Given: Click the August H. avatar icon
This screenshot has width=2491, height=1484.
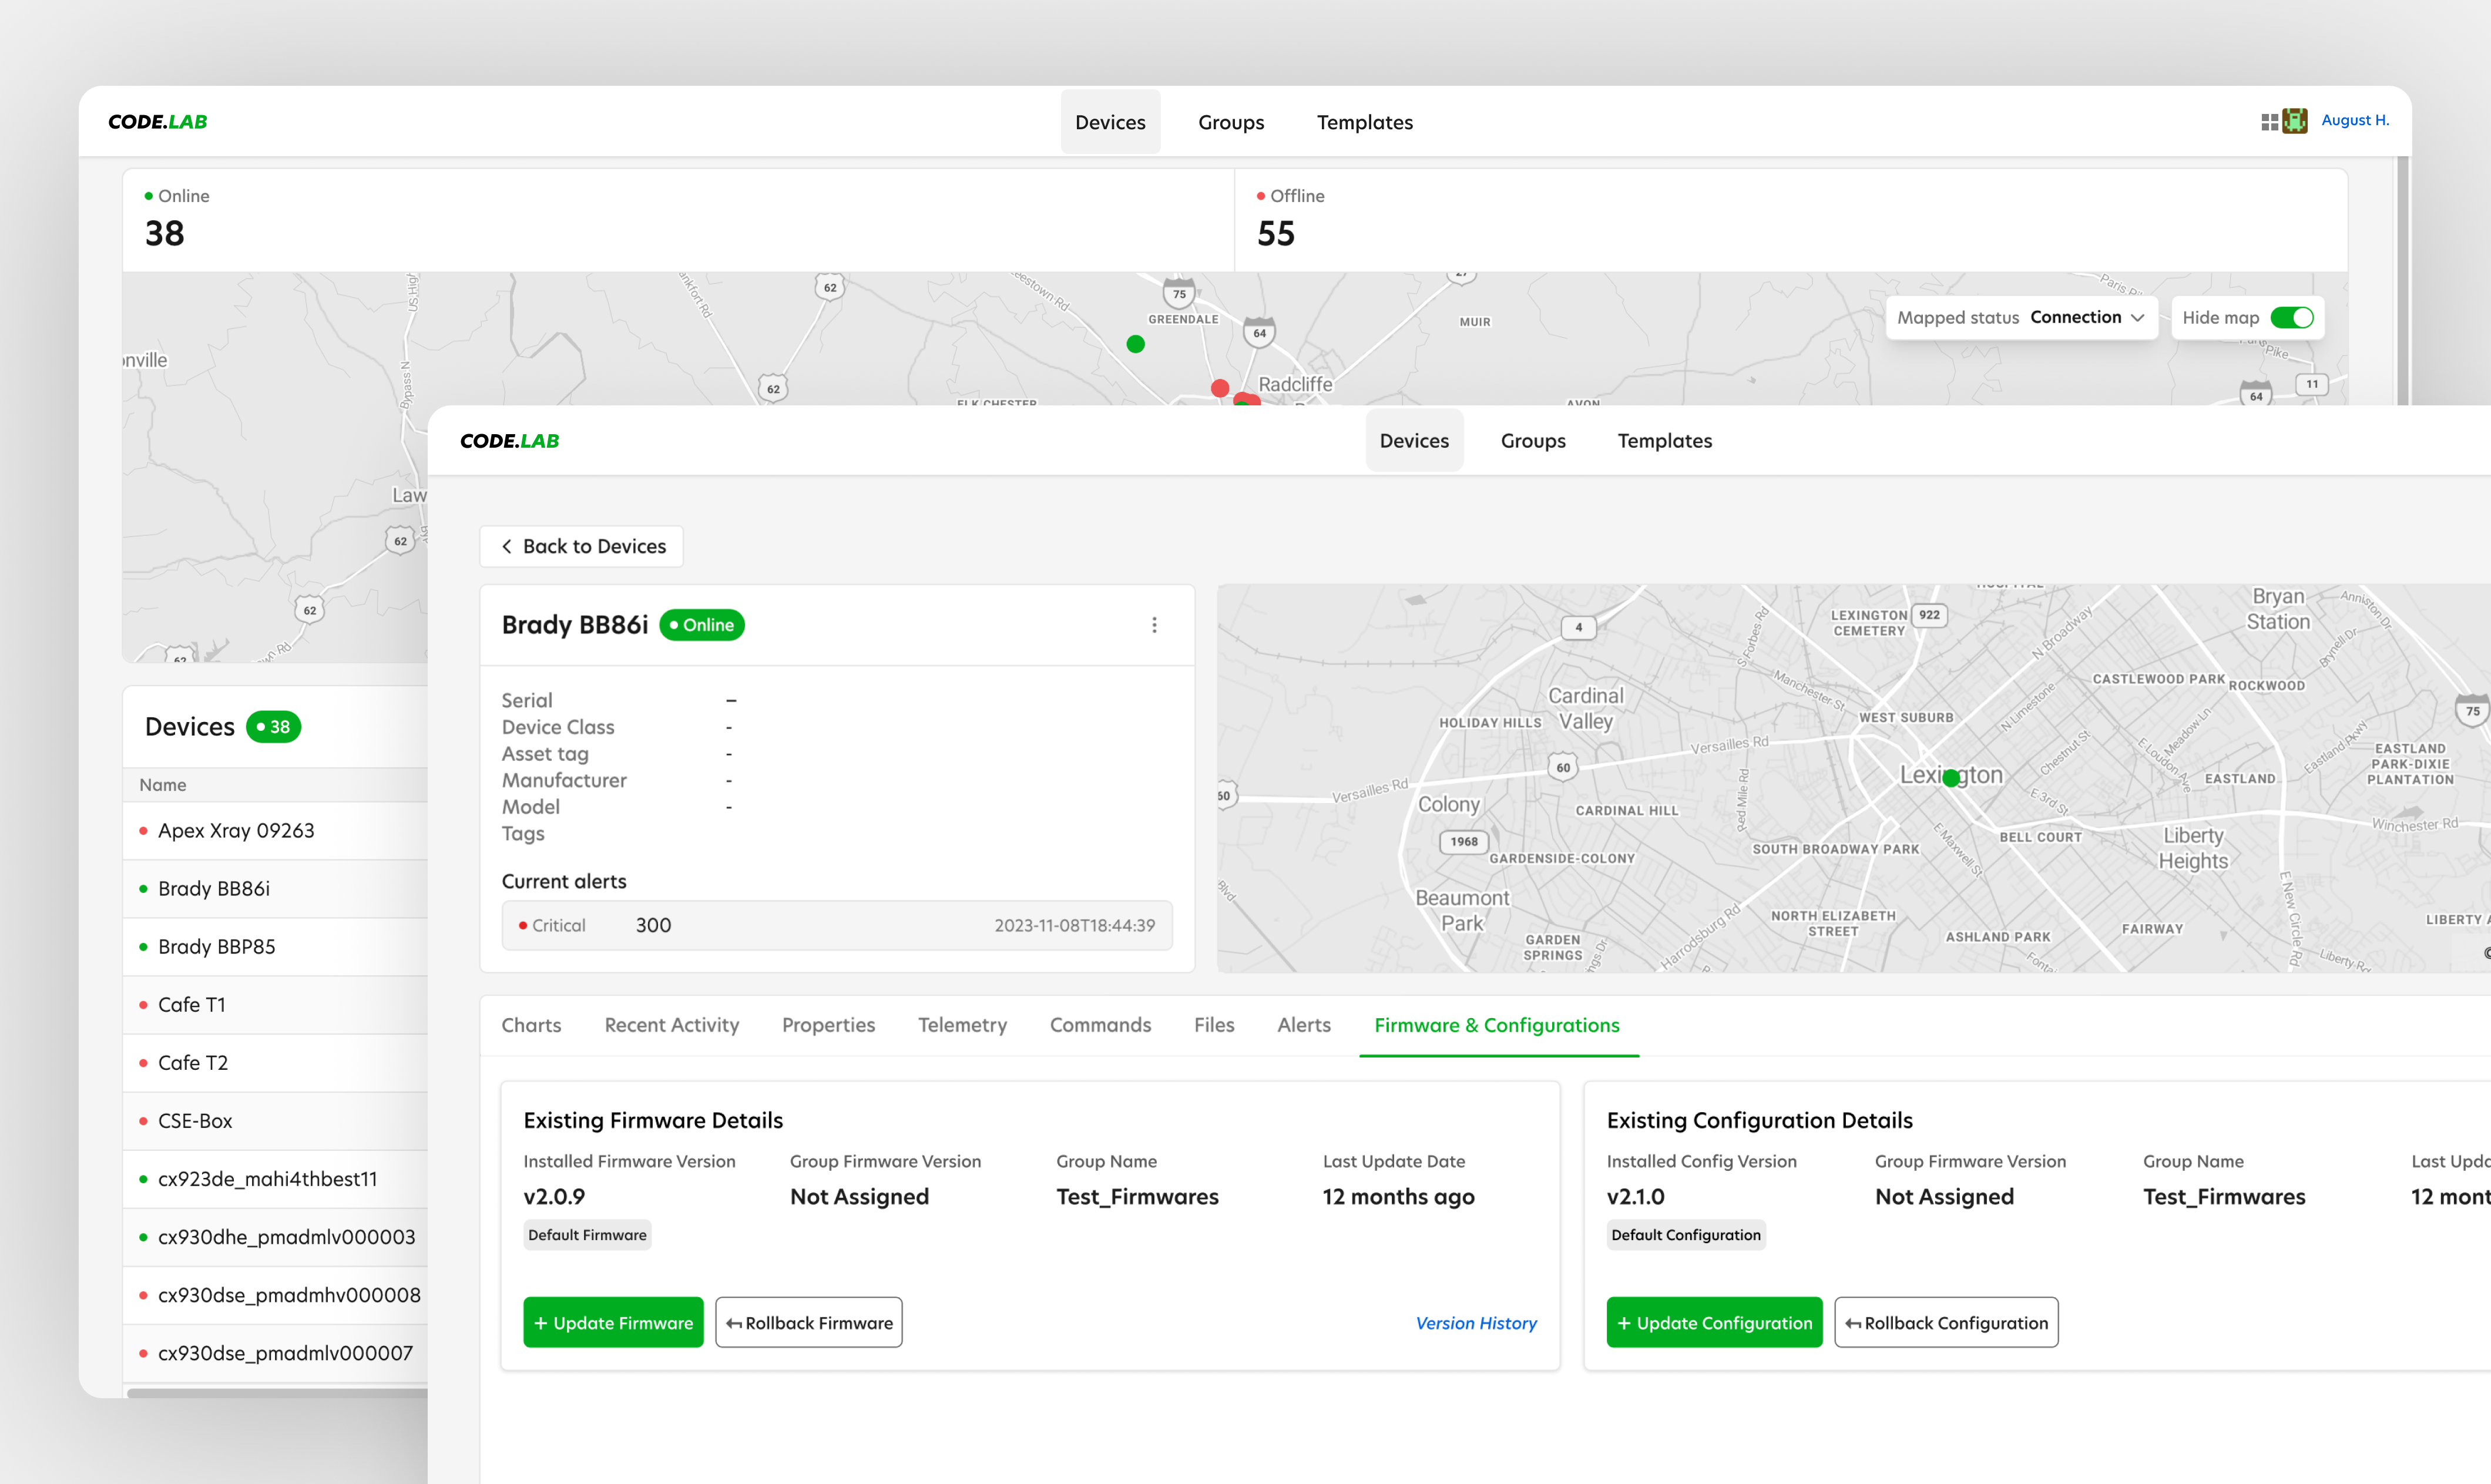Looking at the screenshot, I should pos(2294,120).
